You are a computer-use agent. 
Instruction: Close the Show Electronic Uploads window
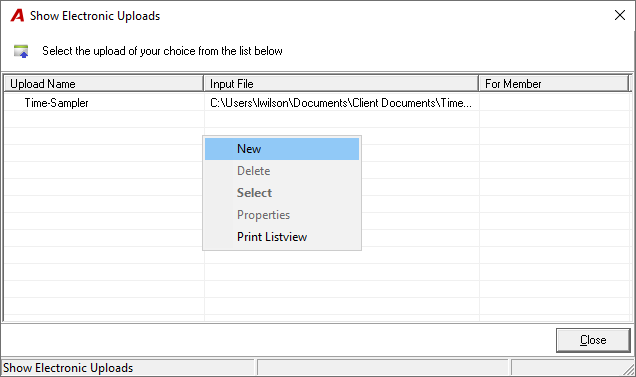pyautogui.click(x=619, y=15)
